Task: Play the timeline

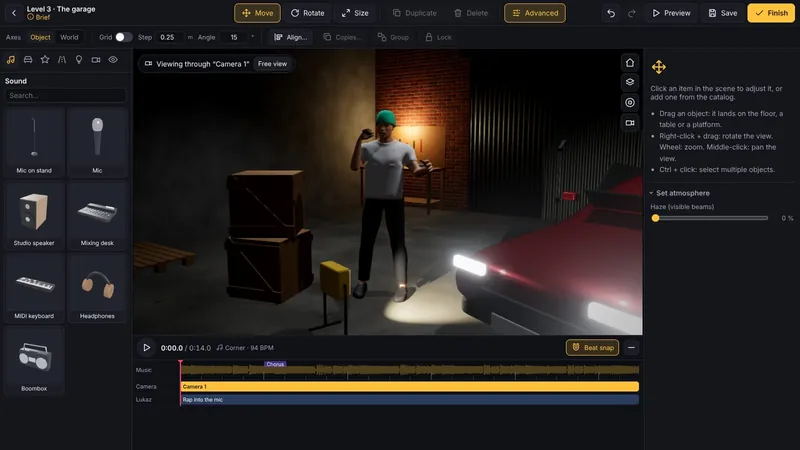Action: click(x=146, y=347)
